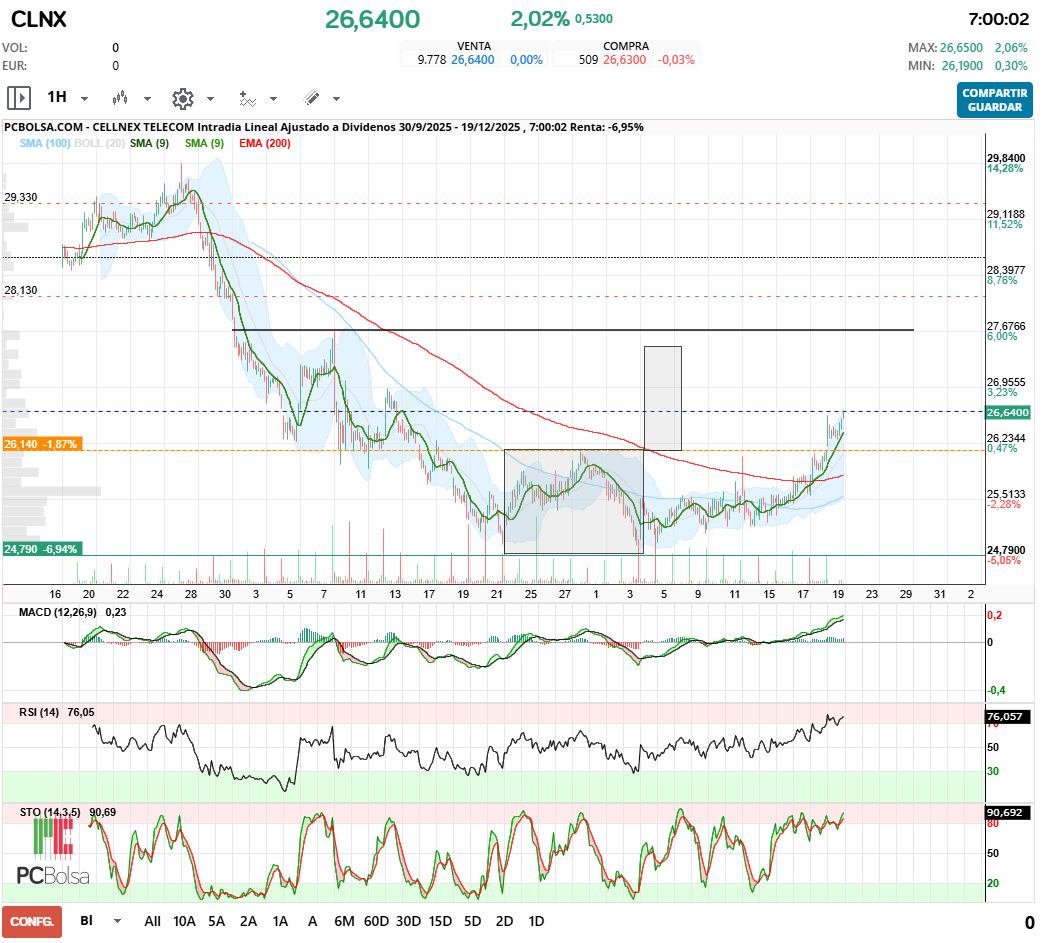The height and width of the screenshot is (943, 1048).
Task: Select the candlestick chart style icon
Action: coord(120,98)
